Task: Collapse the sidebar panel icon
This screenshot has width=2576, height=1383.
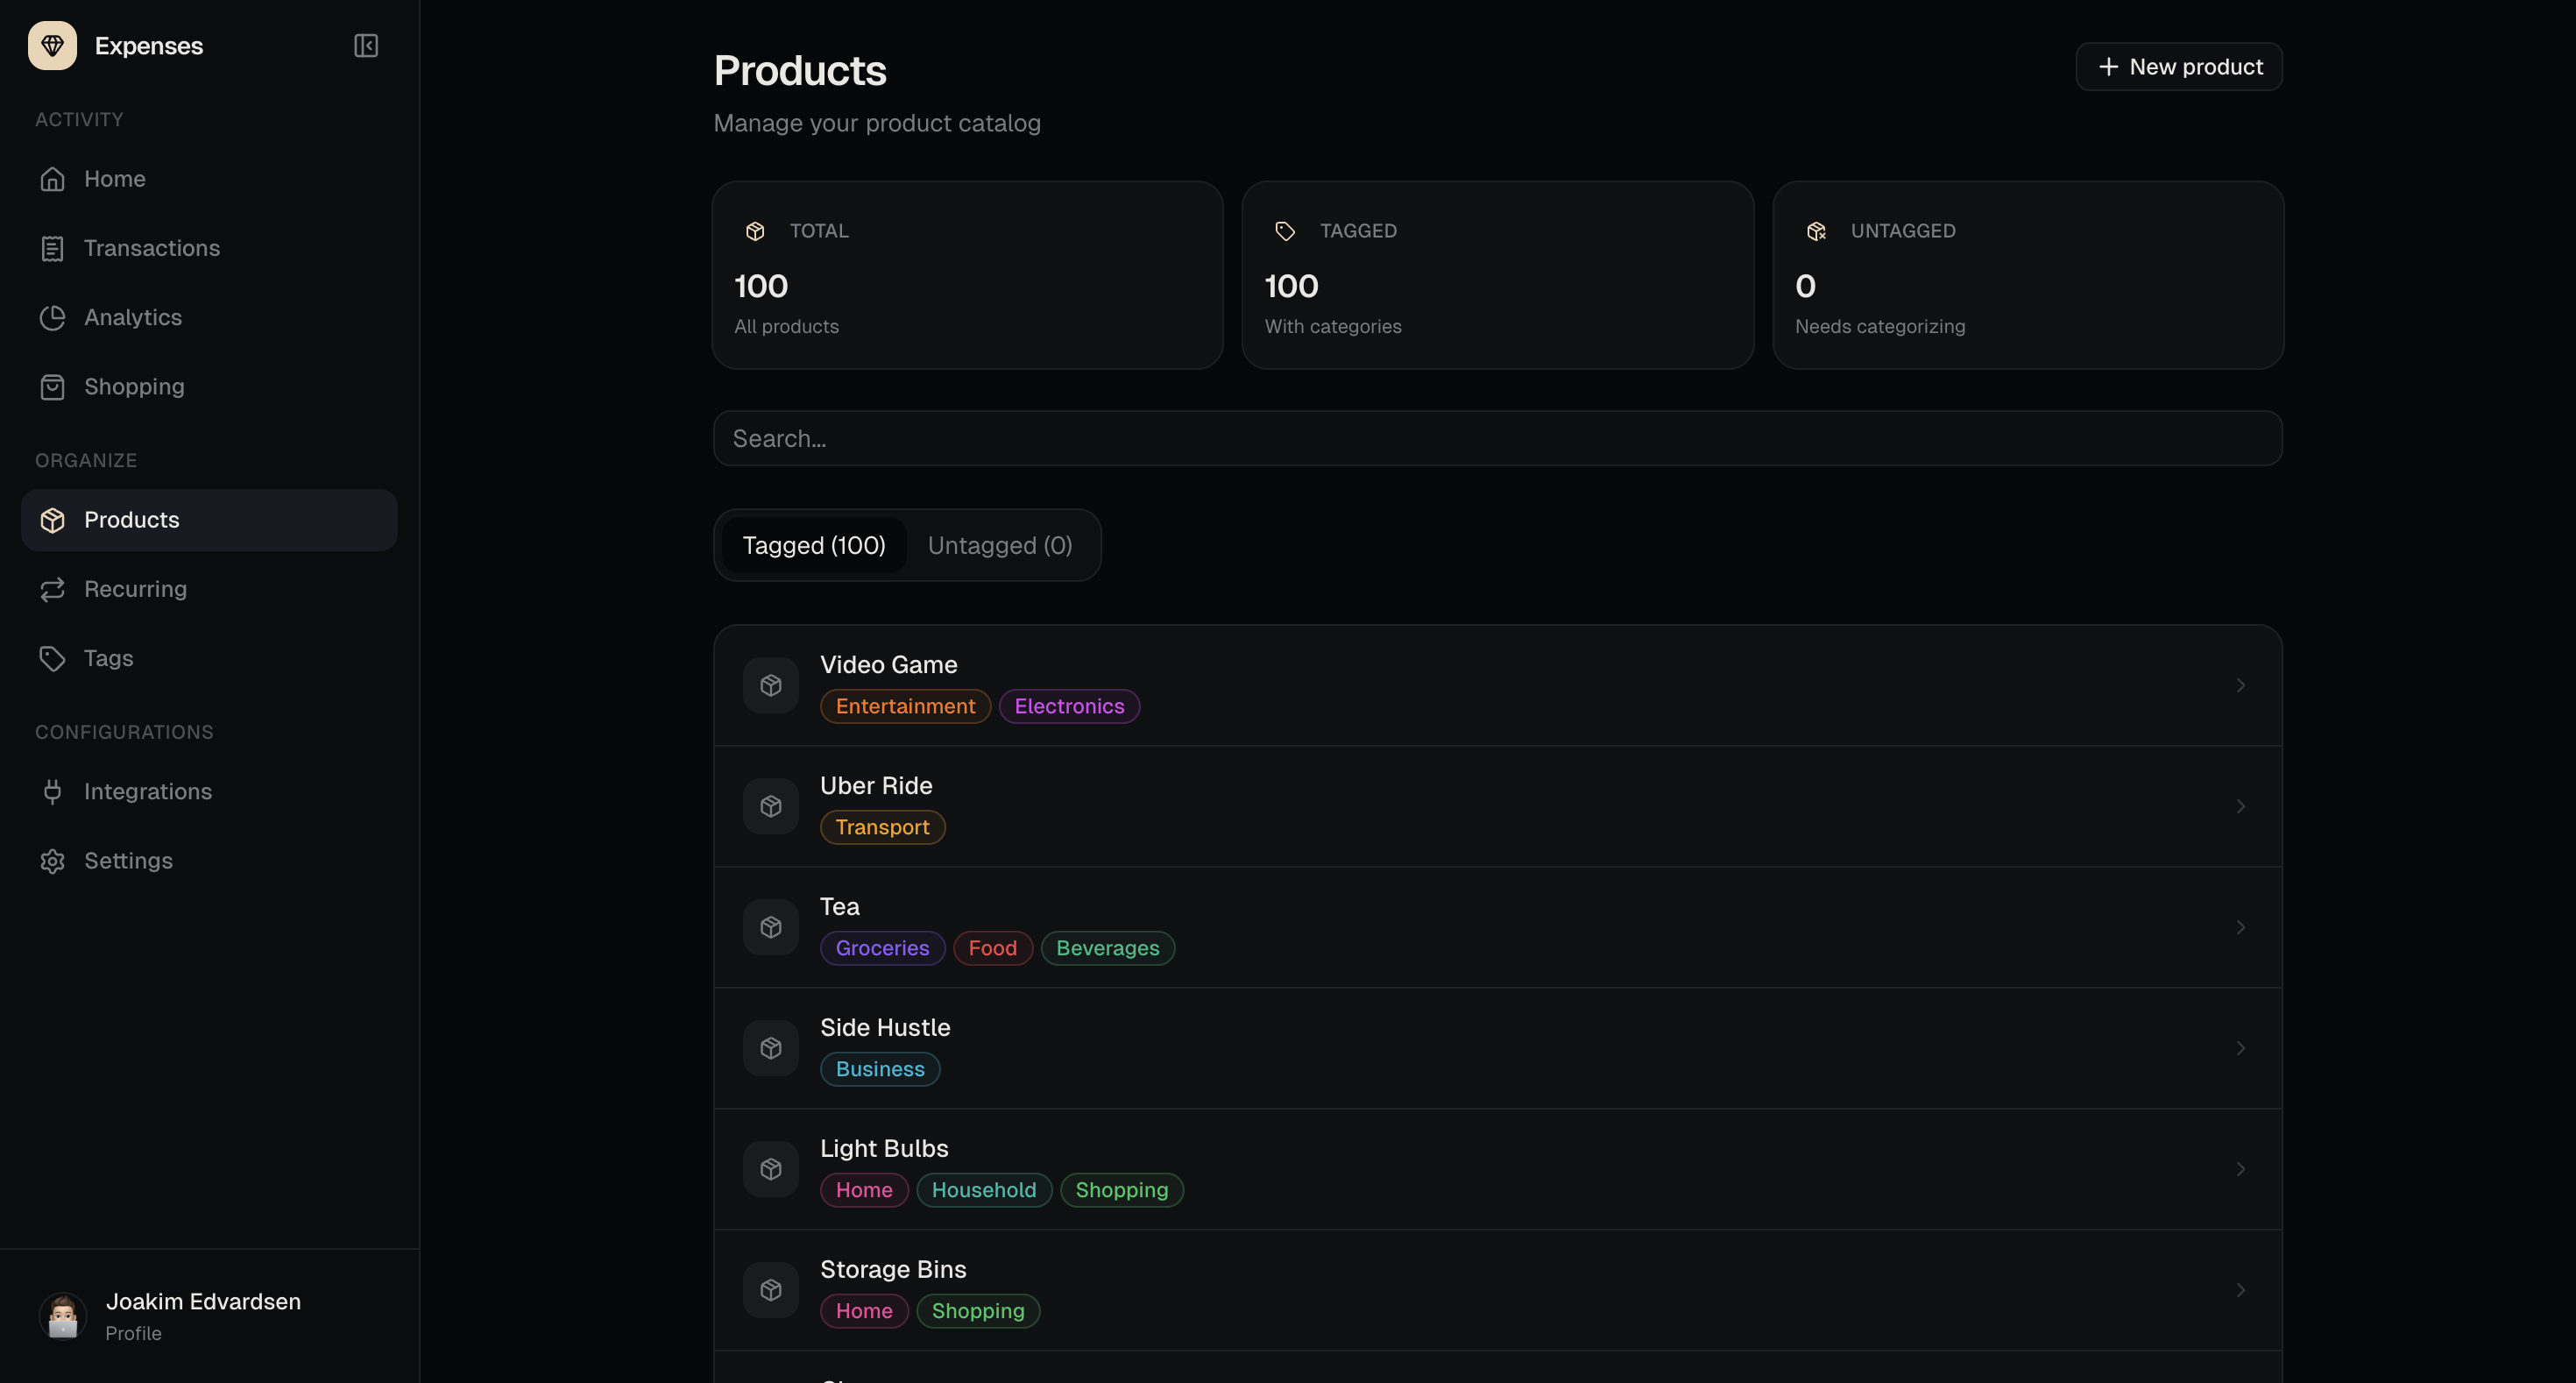Action: tap(366, 46)
